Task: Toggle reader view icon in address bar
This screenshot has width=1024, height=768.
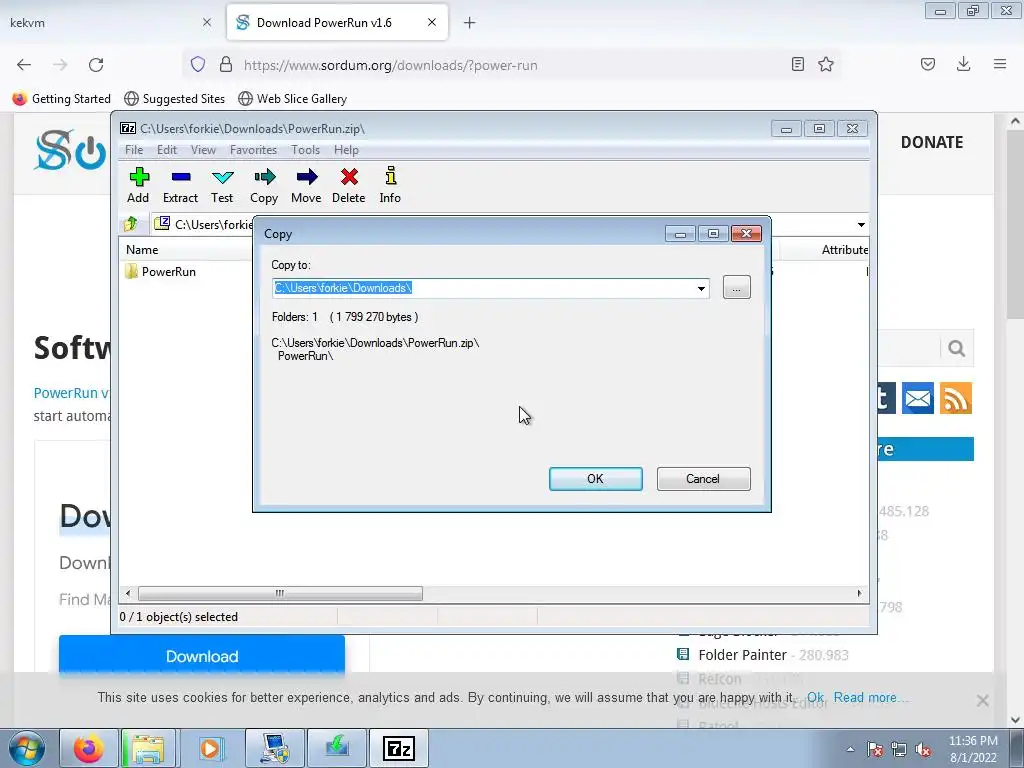Action: (x=797, y=64)
